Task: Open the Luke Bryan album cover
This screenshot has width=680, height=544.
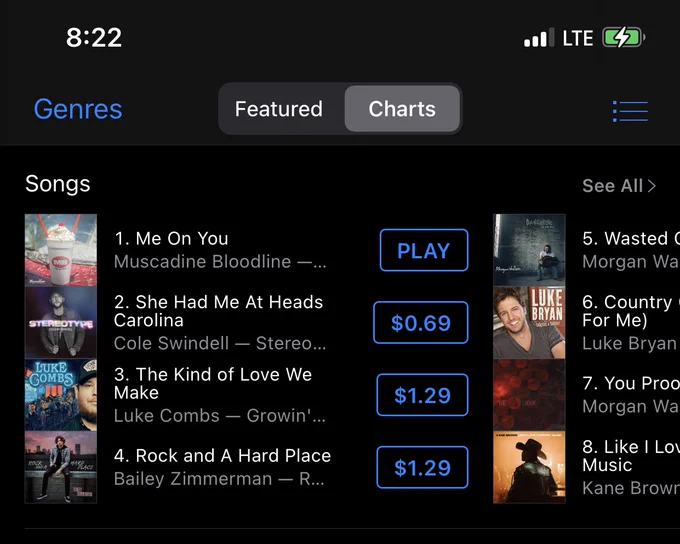Action: click(529, 322)
